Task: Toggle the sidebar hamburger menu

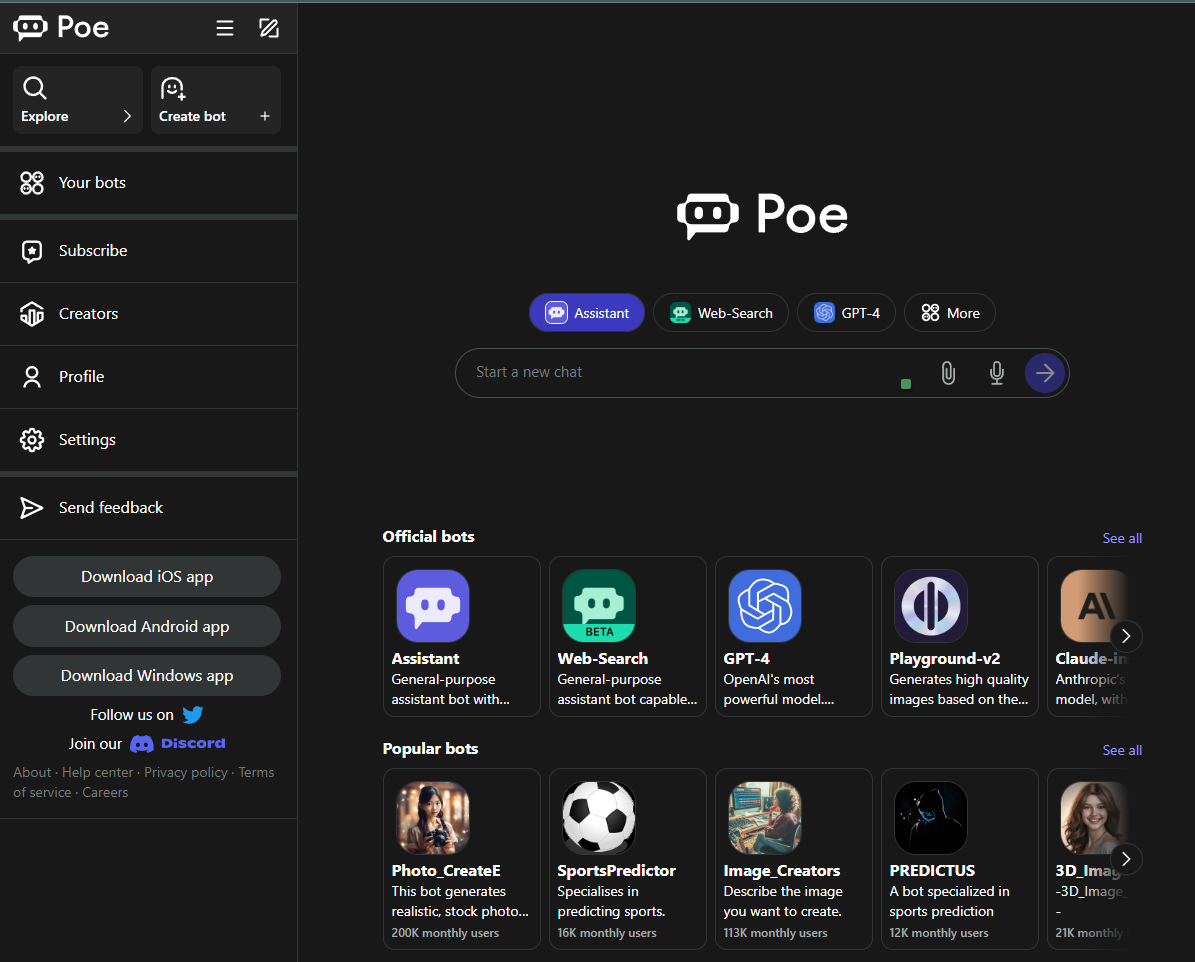Action: coord(225,28)
